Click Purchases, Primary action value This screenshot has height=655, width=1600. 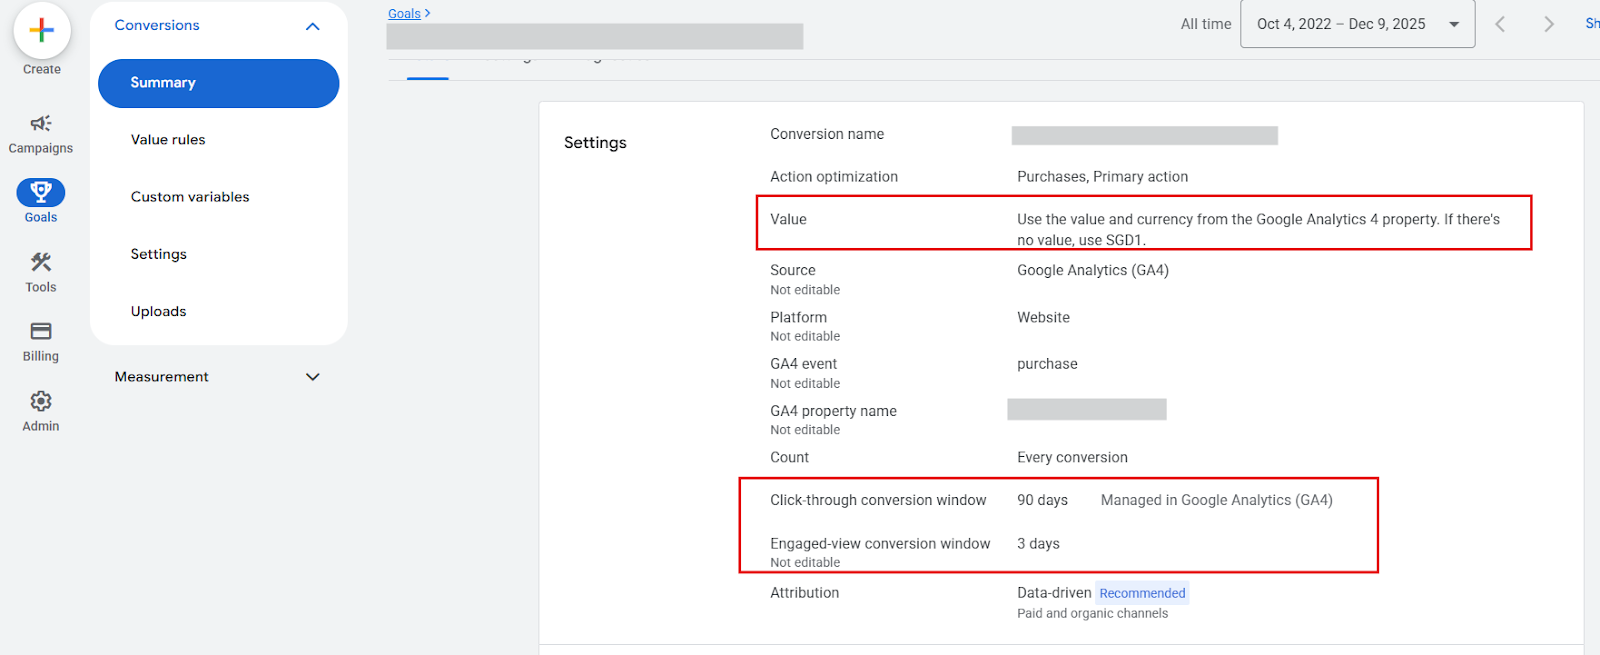point(1102,177)
